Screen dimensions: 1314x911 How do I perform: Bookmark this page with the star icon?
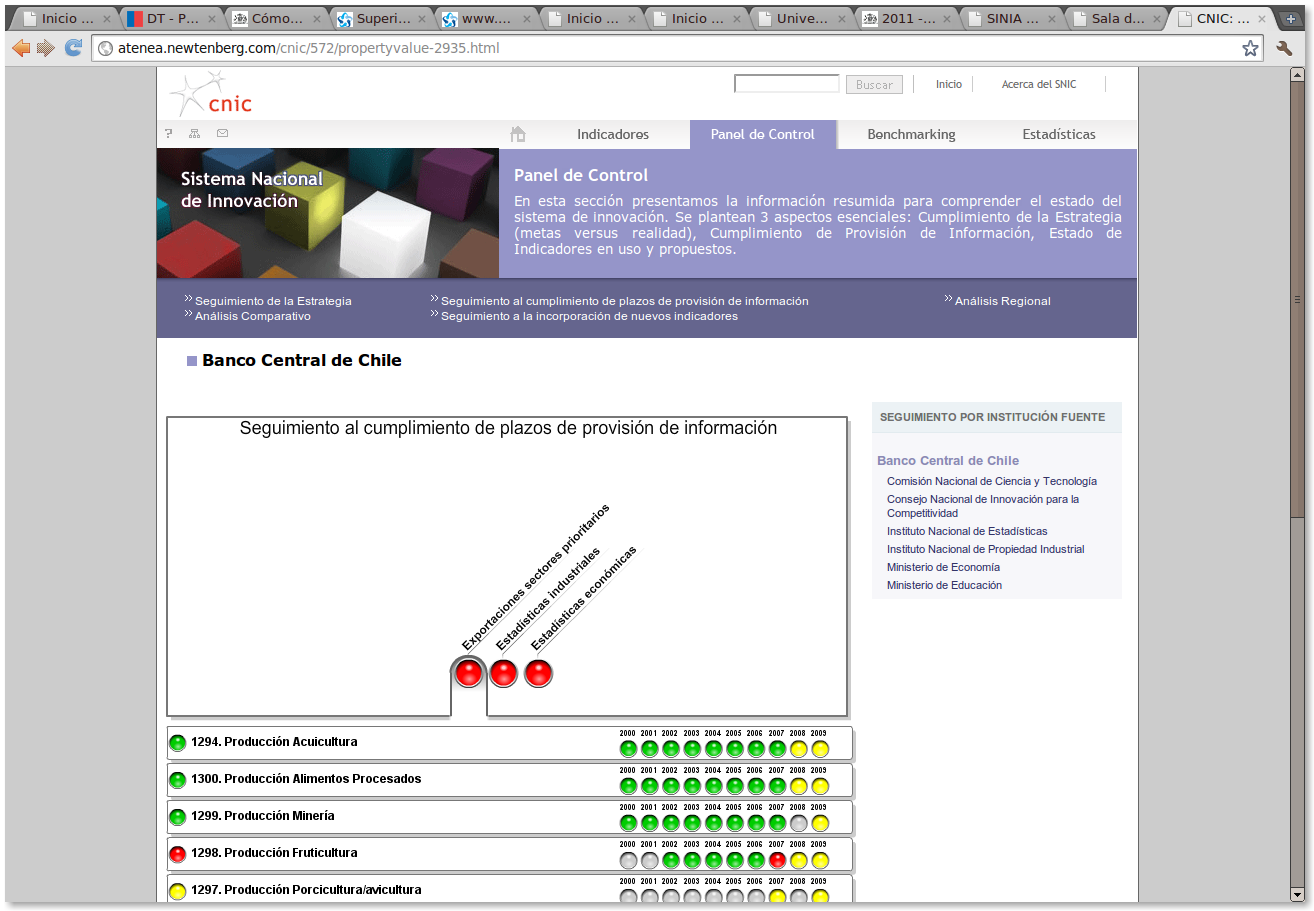(x=1250, y=48)
